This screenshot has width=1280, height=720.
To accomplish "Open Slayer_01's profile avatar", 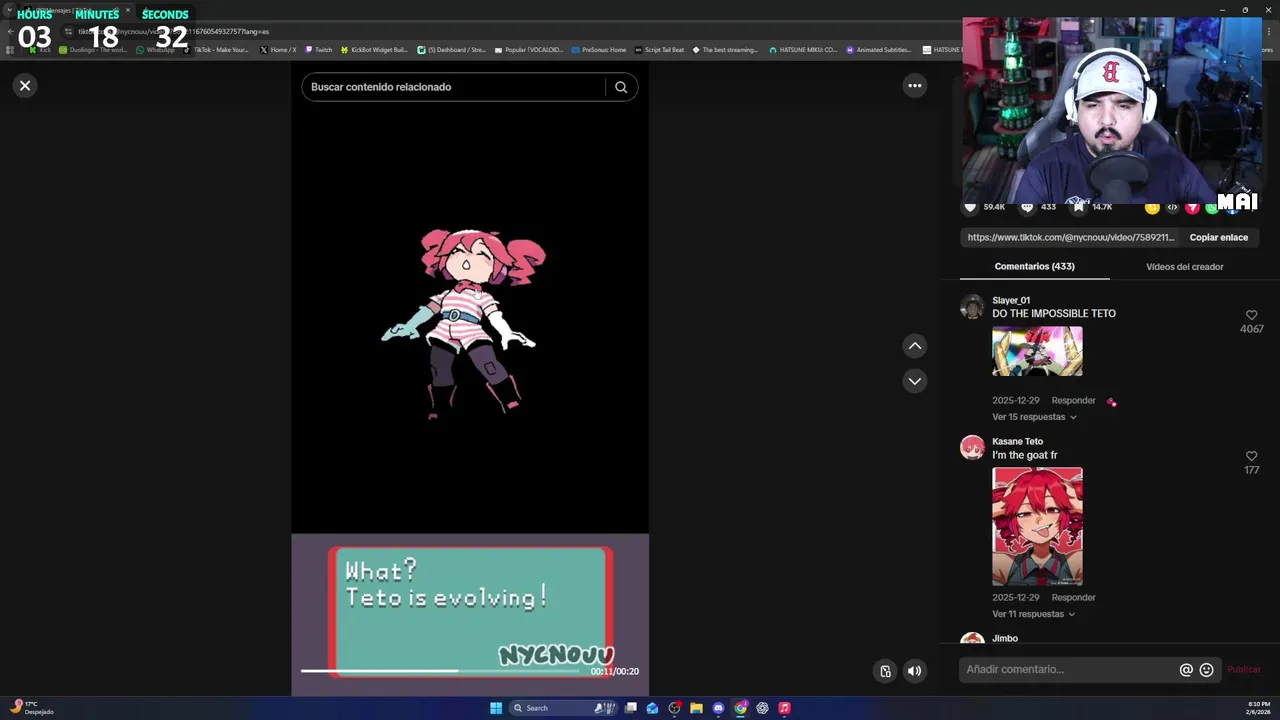I will click(972, 307).
